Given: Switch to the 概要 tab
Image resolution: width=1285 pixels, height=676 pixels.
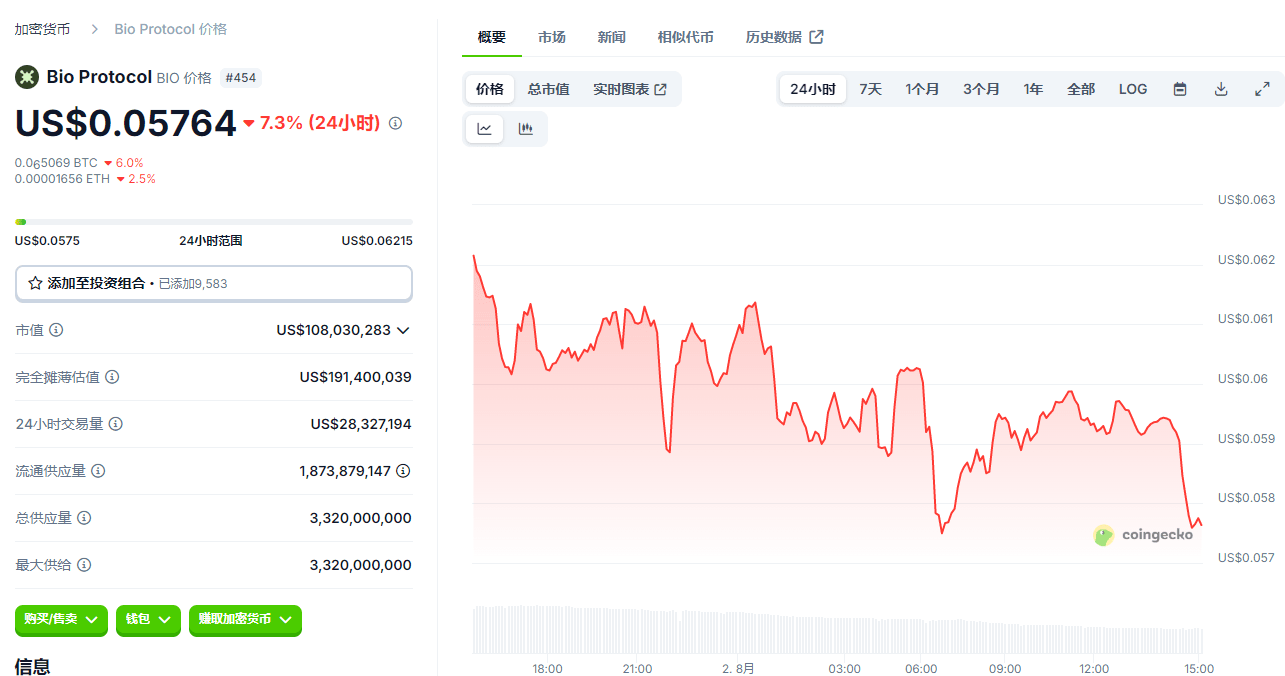Looking at the screenshot, I should click(492, 37).
